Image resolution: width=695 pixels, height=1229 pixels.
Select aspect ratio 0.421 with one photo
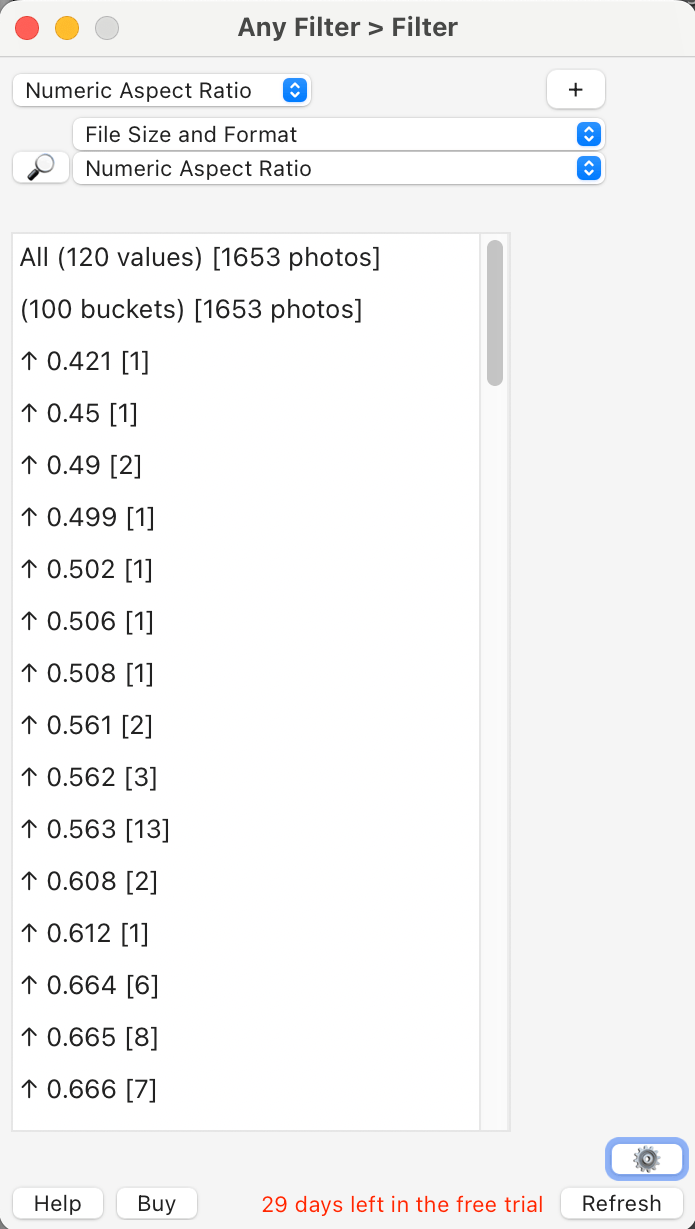tap(85, 361)
